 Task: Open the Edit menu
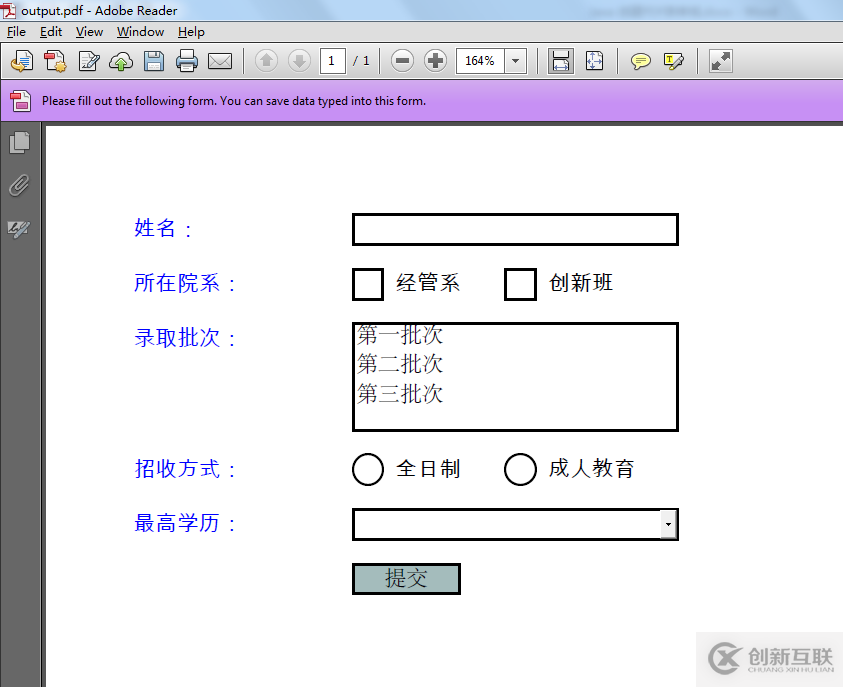point(51,32)
